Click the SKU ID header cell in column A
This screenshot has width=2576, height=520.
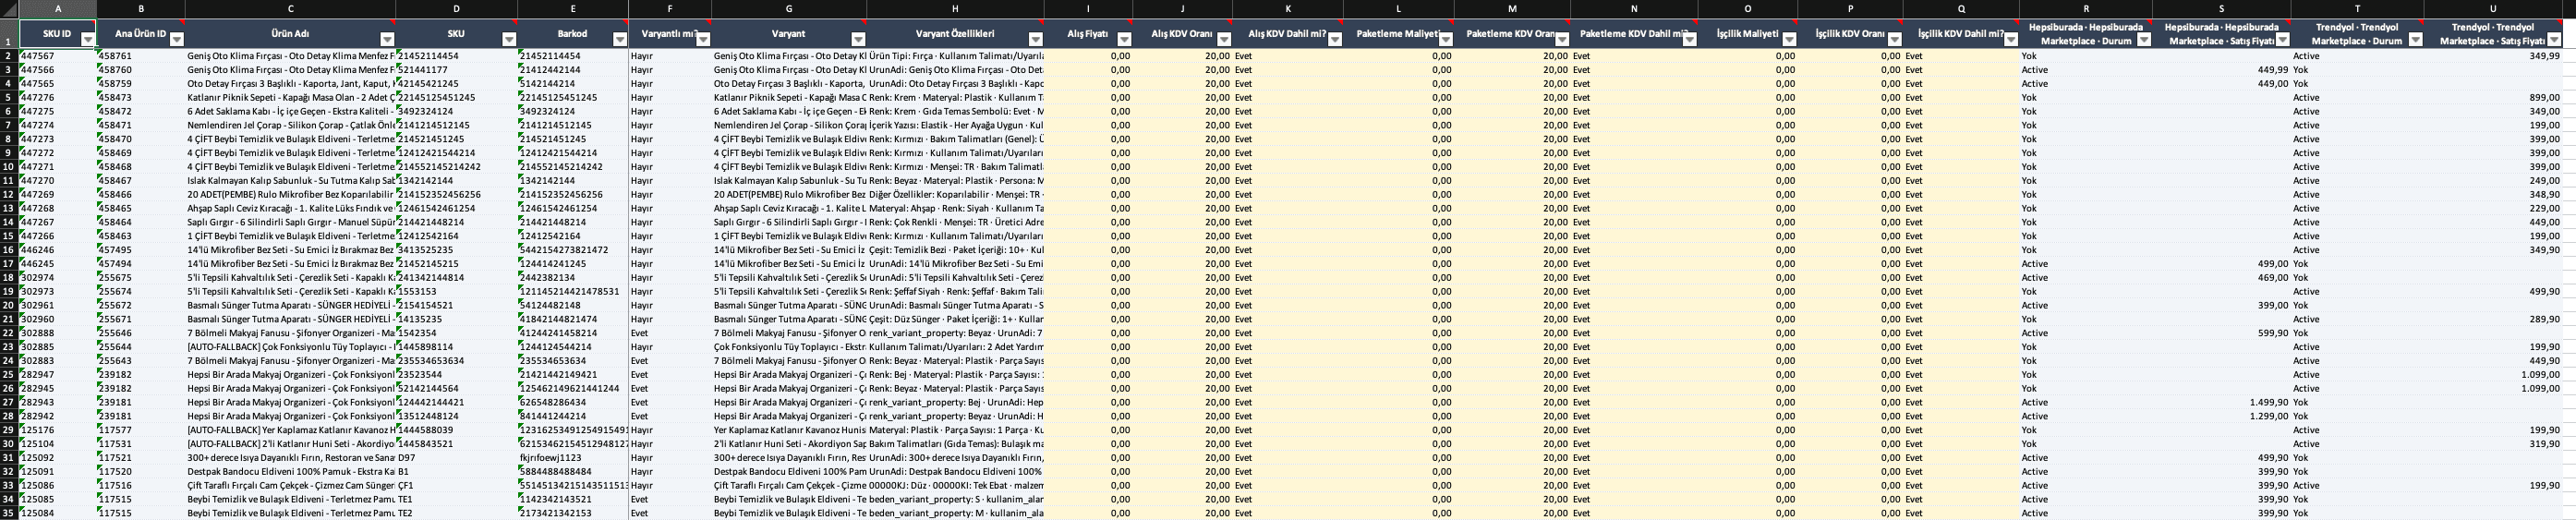pyautogui.click(x=58, y=33)
